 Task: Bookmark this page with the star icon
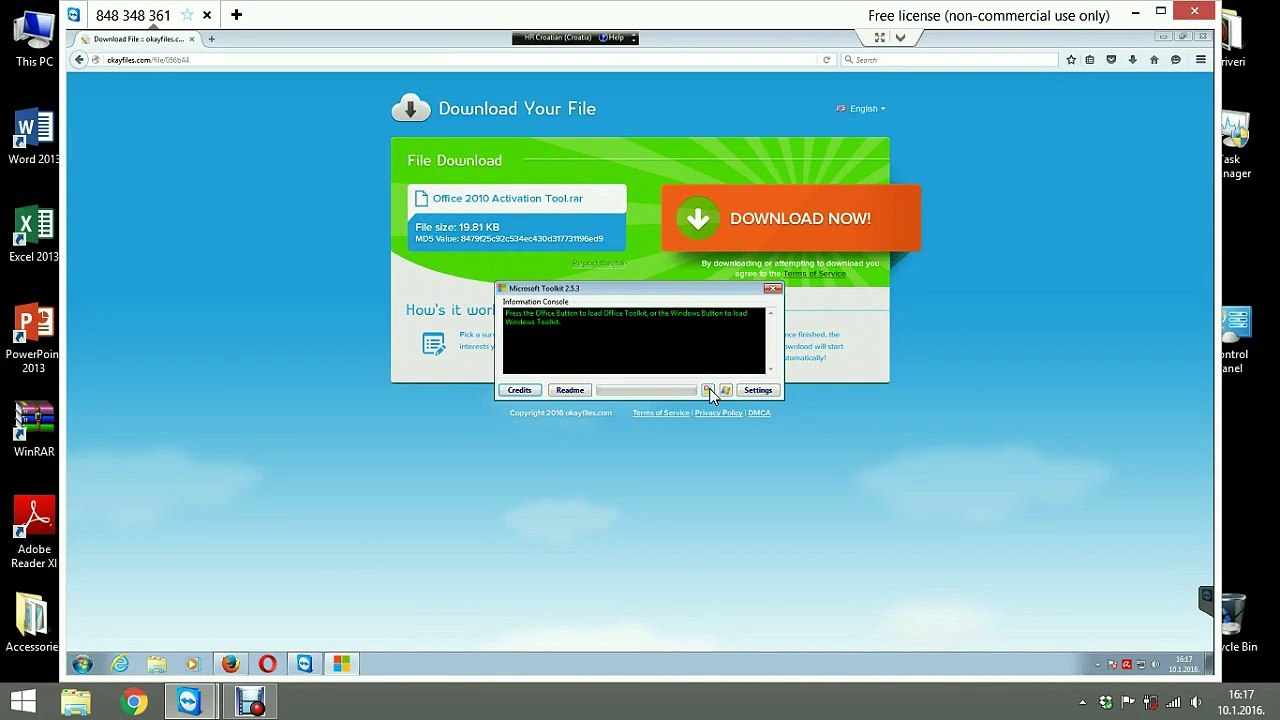[x=1071, y=60]
